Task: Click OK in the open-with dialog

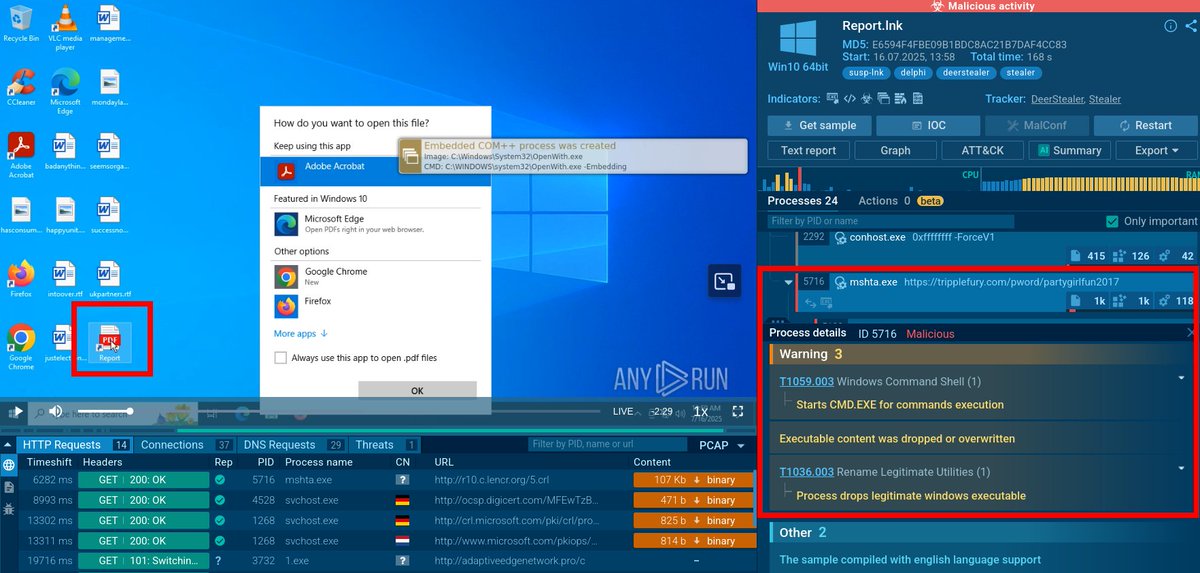Action: [417, 391]
